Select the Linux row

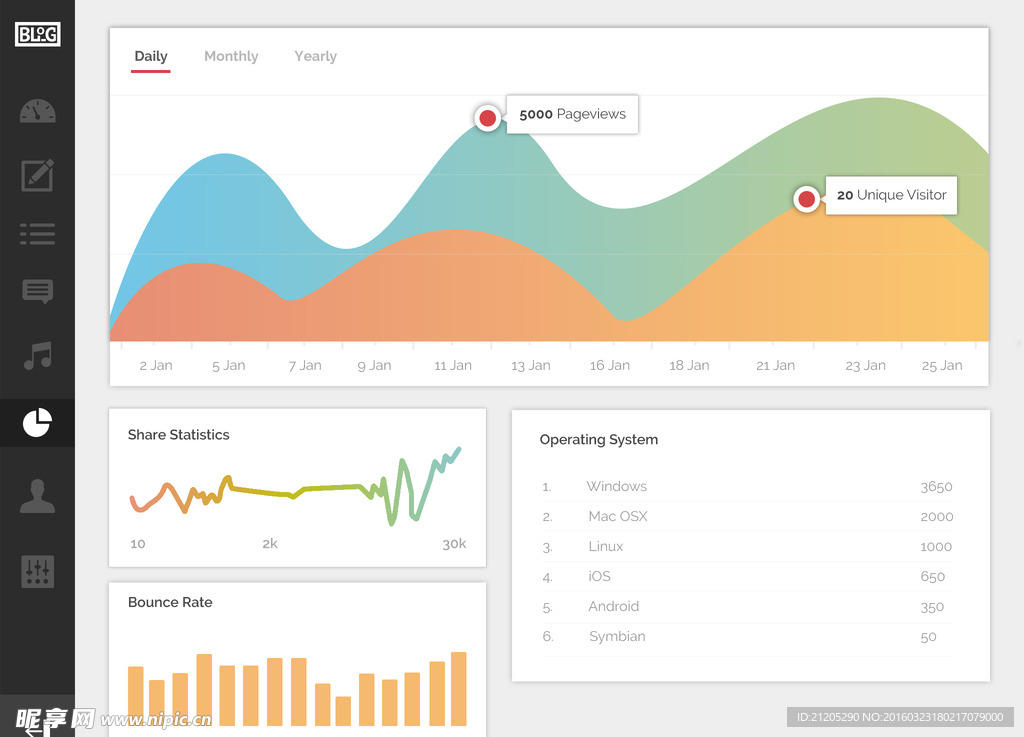(747, 546)
